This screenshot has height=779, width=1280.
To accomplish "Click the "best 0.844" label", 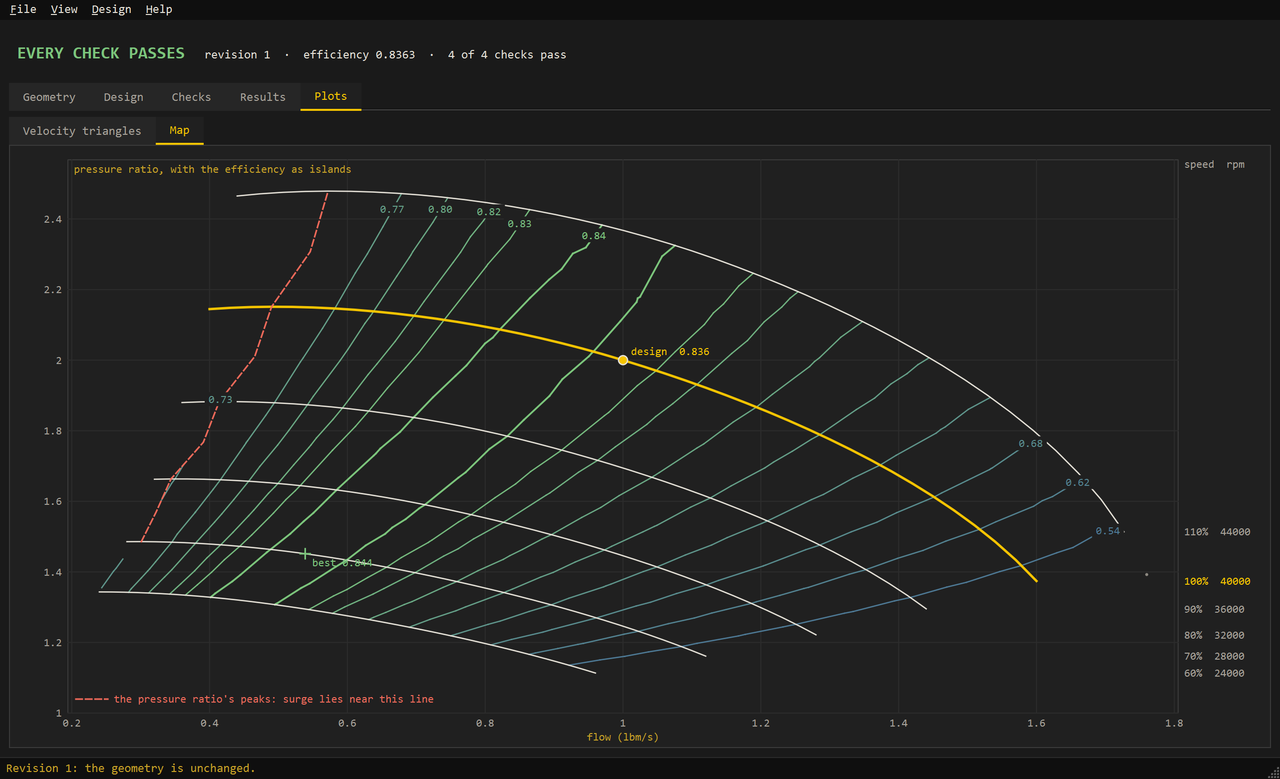I will coord(342,563).
